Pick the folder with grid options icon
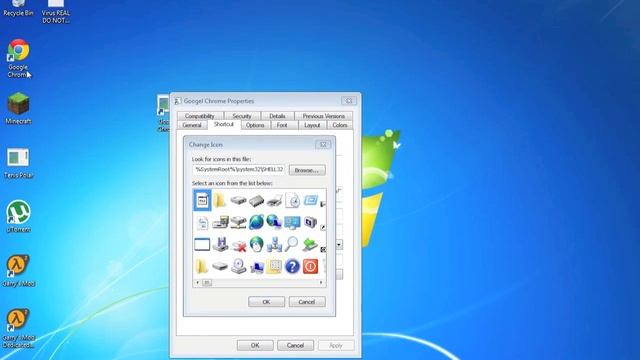Viewport: 640px width, 360px height. 274,267
